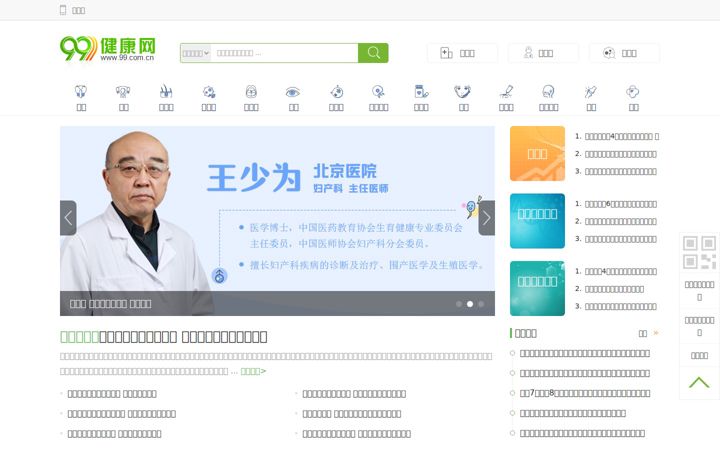Screen dimensions: 720x450
Task: Click green read-more link ending with >
Action: 253,371
